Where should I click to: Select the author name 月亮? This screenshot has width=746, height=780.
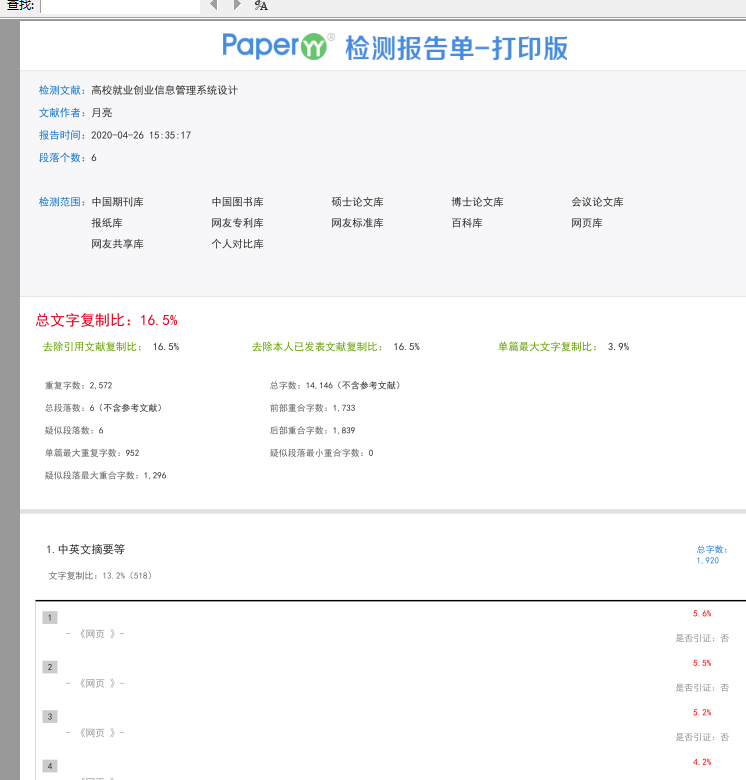click(101, 113)
